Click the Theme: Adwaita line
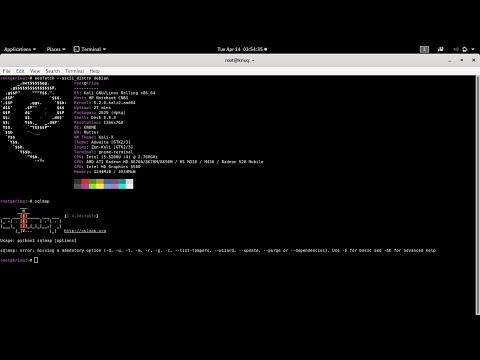The image size is (480, 360). click(102, 142)
